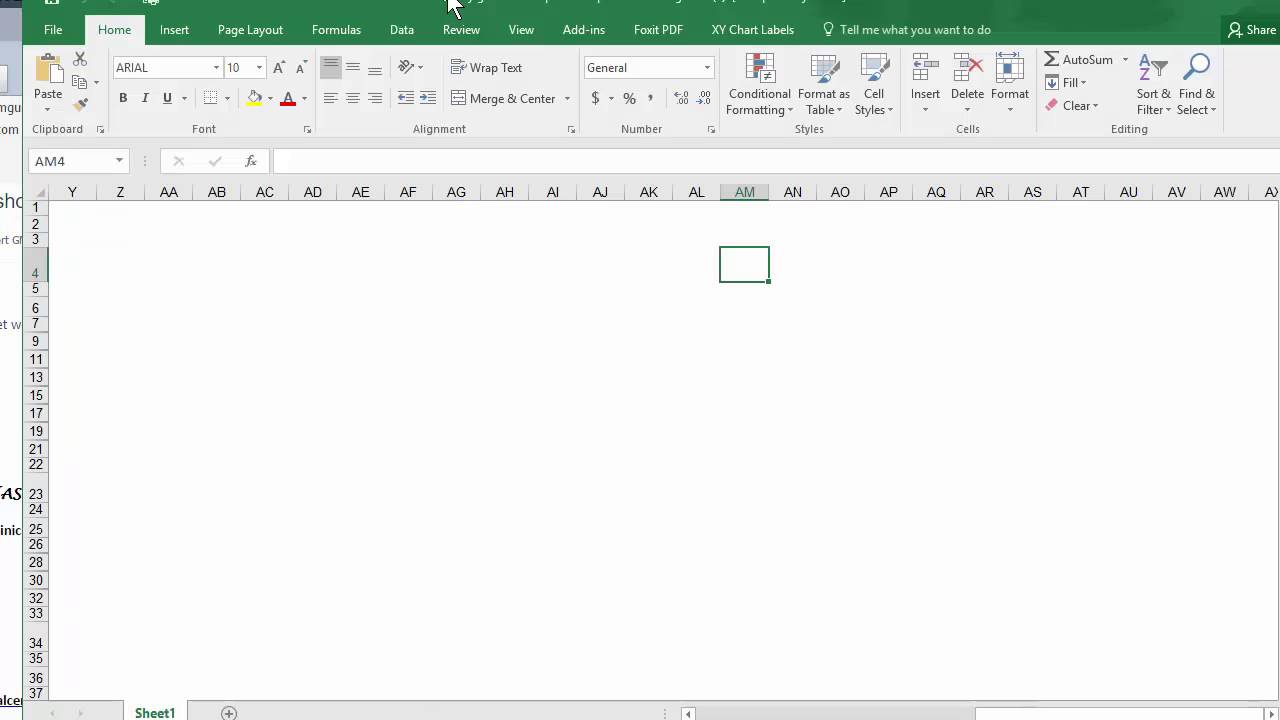Switch to the XY Chart Labels tab
1280x720 pixels.
coord(753,30)
